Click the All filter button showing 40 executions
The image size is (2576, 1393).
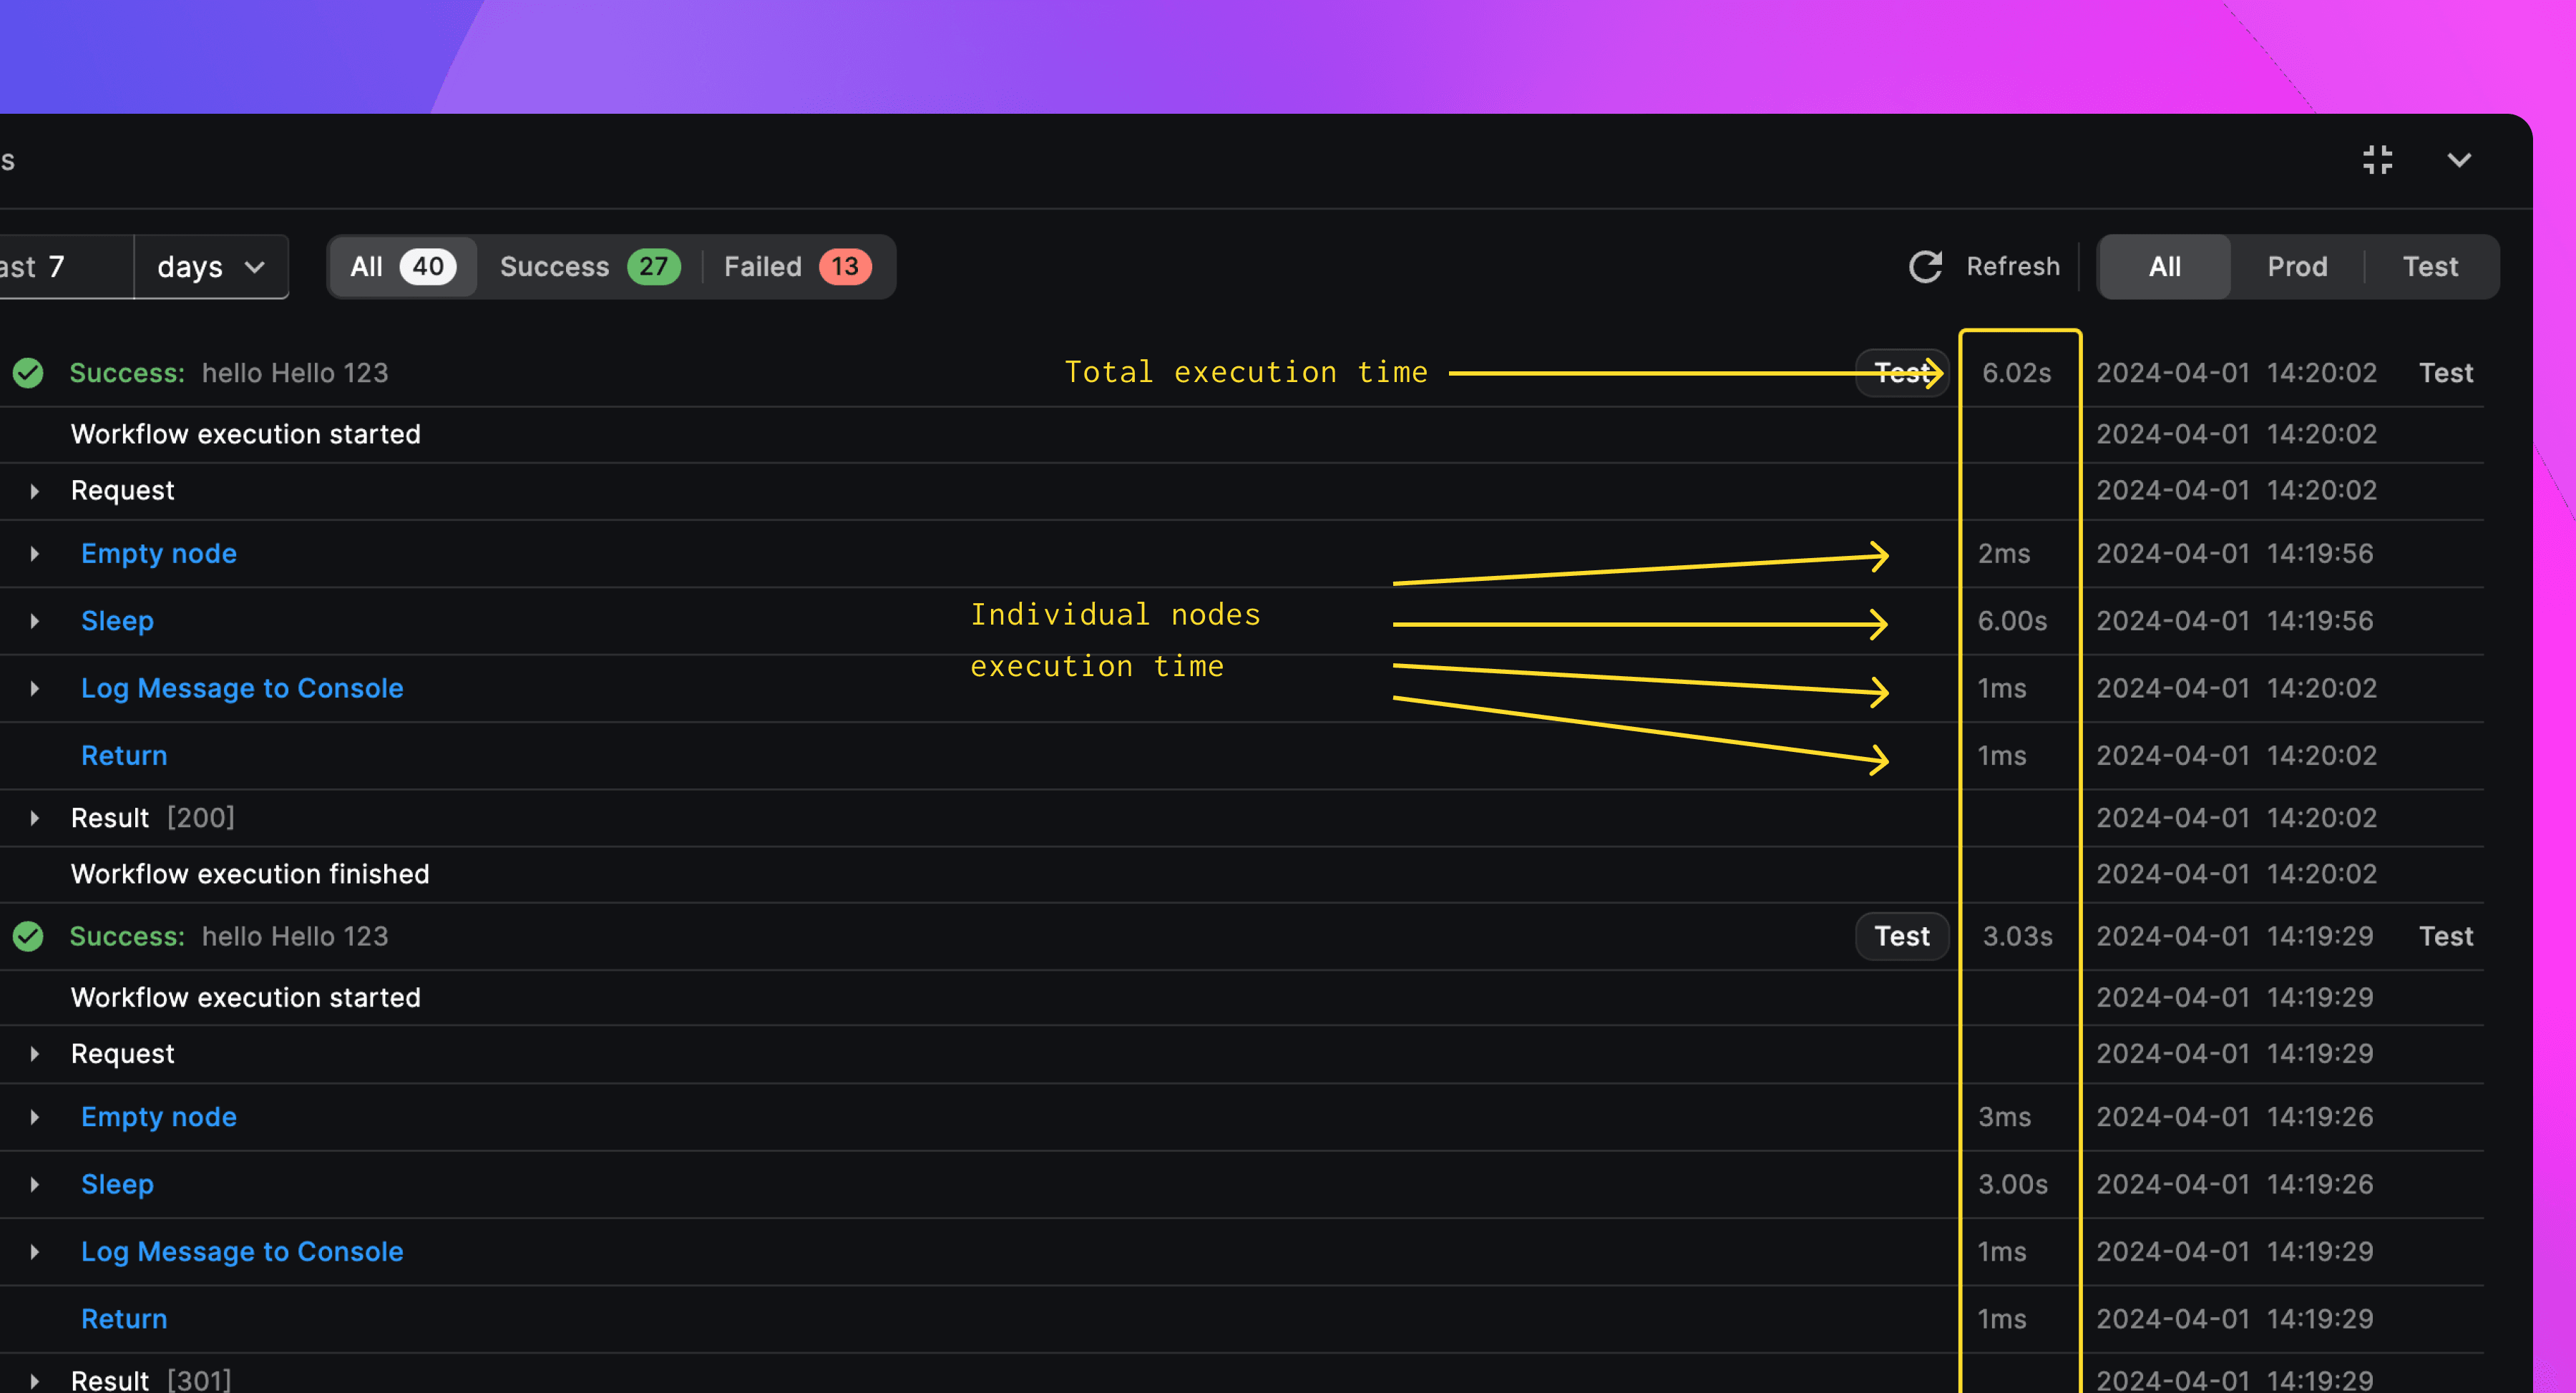coord(396,266)
